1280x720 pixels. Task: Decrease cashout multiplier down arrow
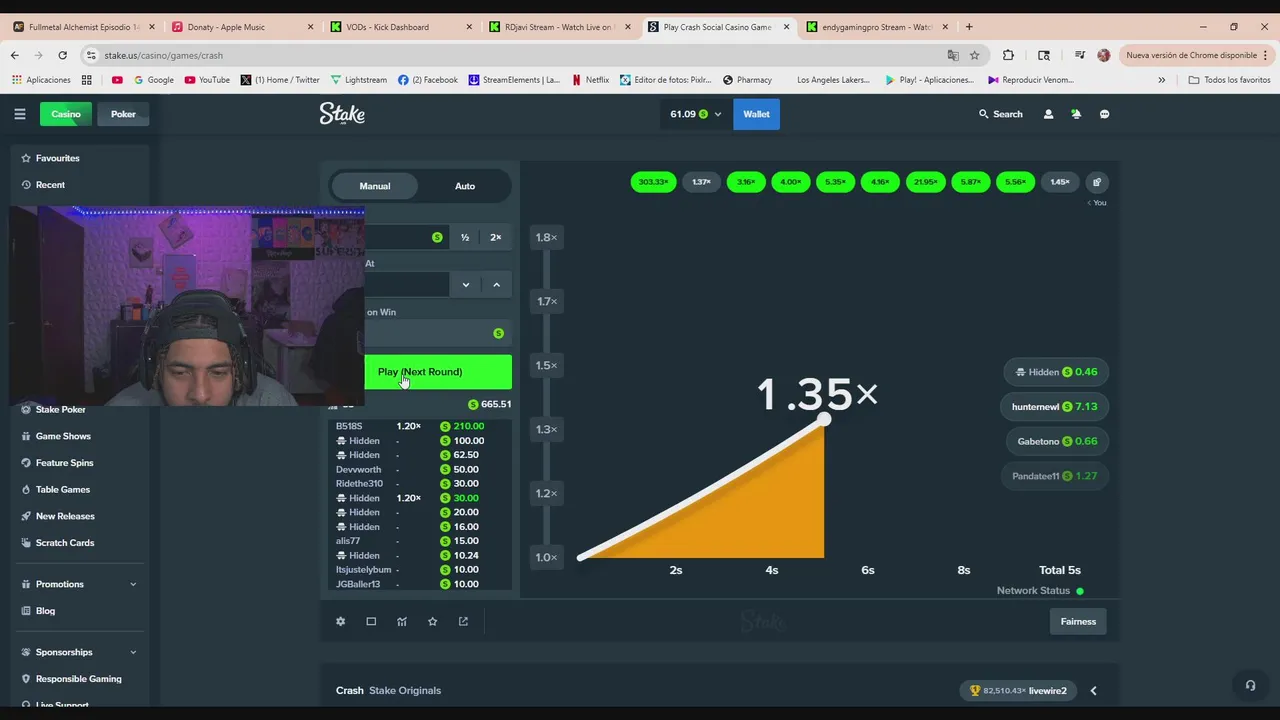pyautogui.click(x=465, y=285)
